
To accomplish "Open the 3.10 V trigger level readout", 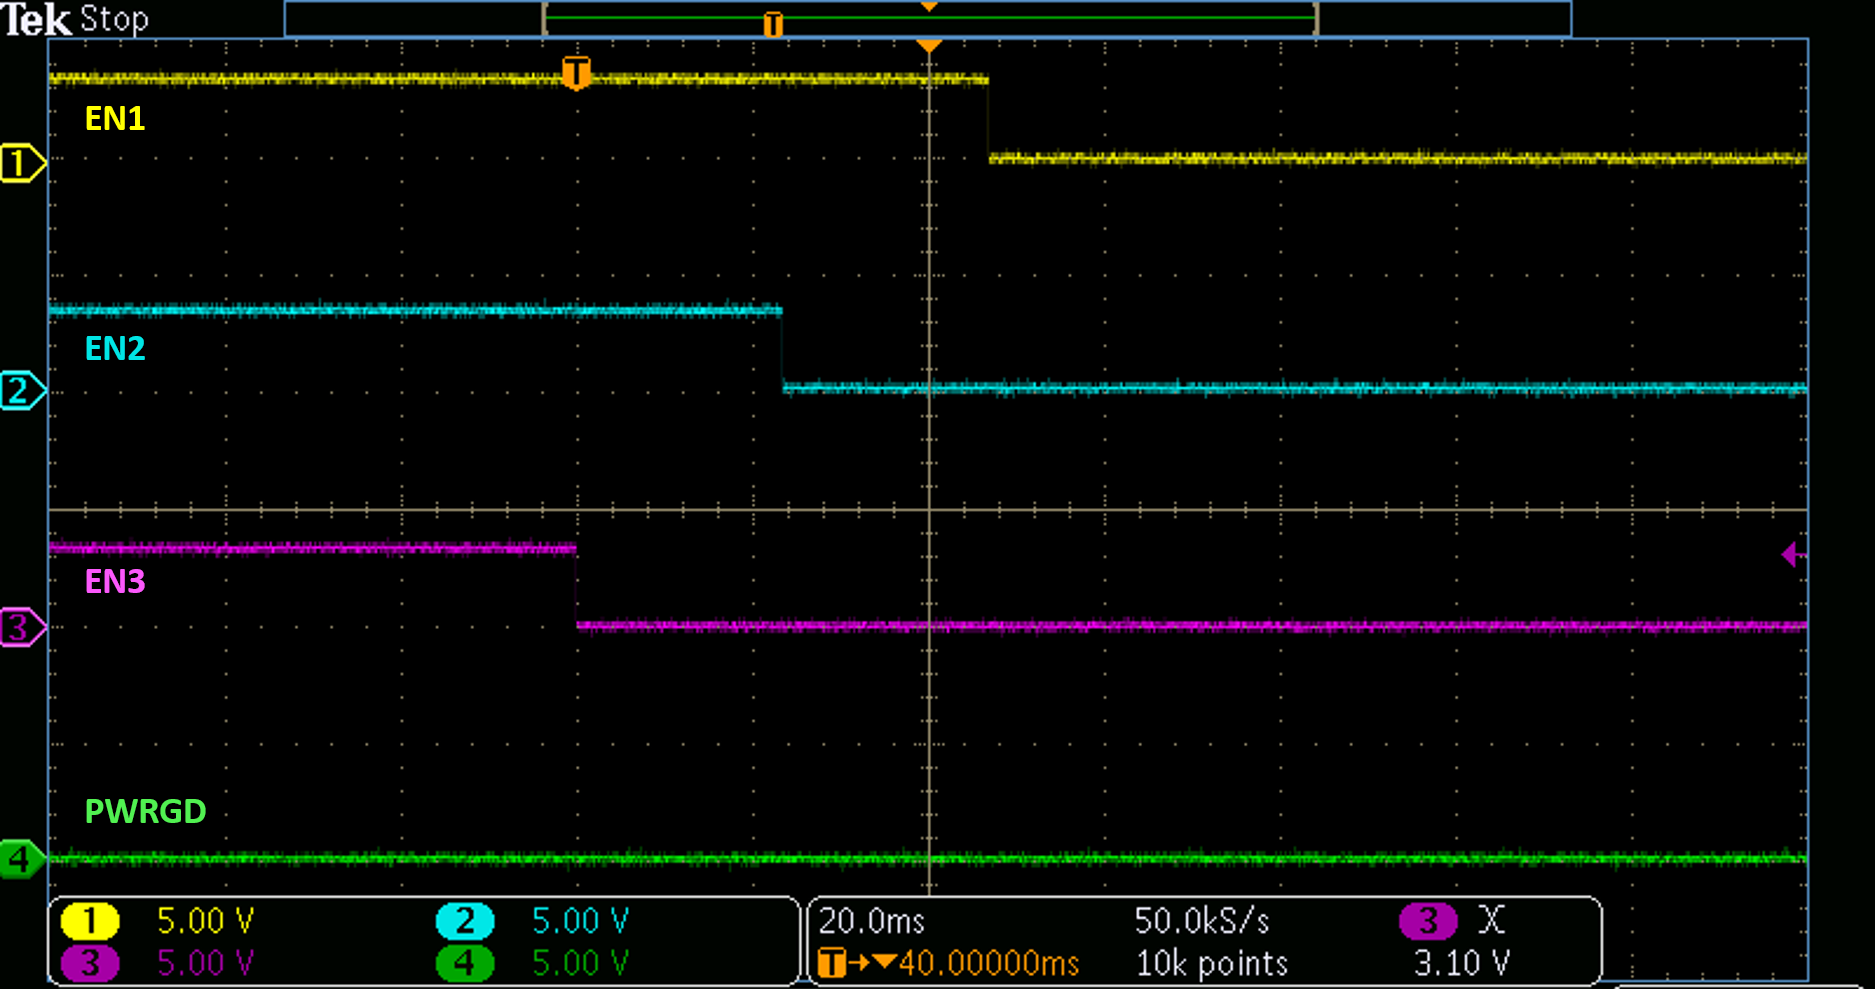I will point(1461,963).
